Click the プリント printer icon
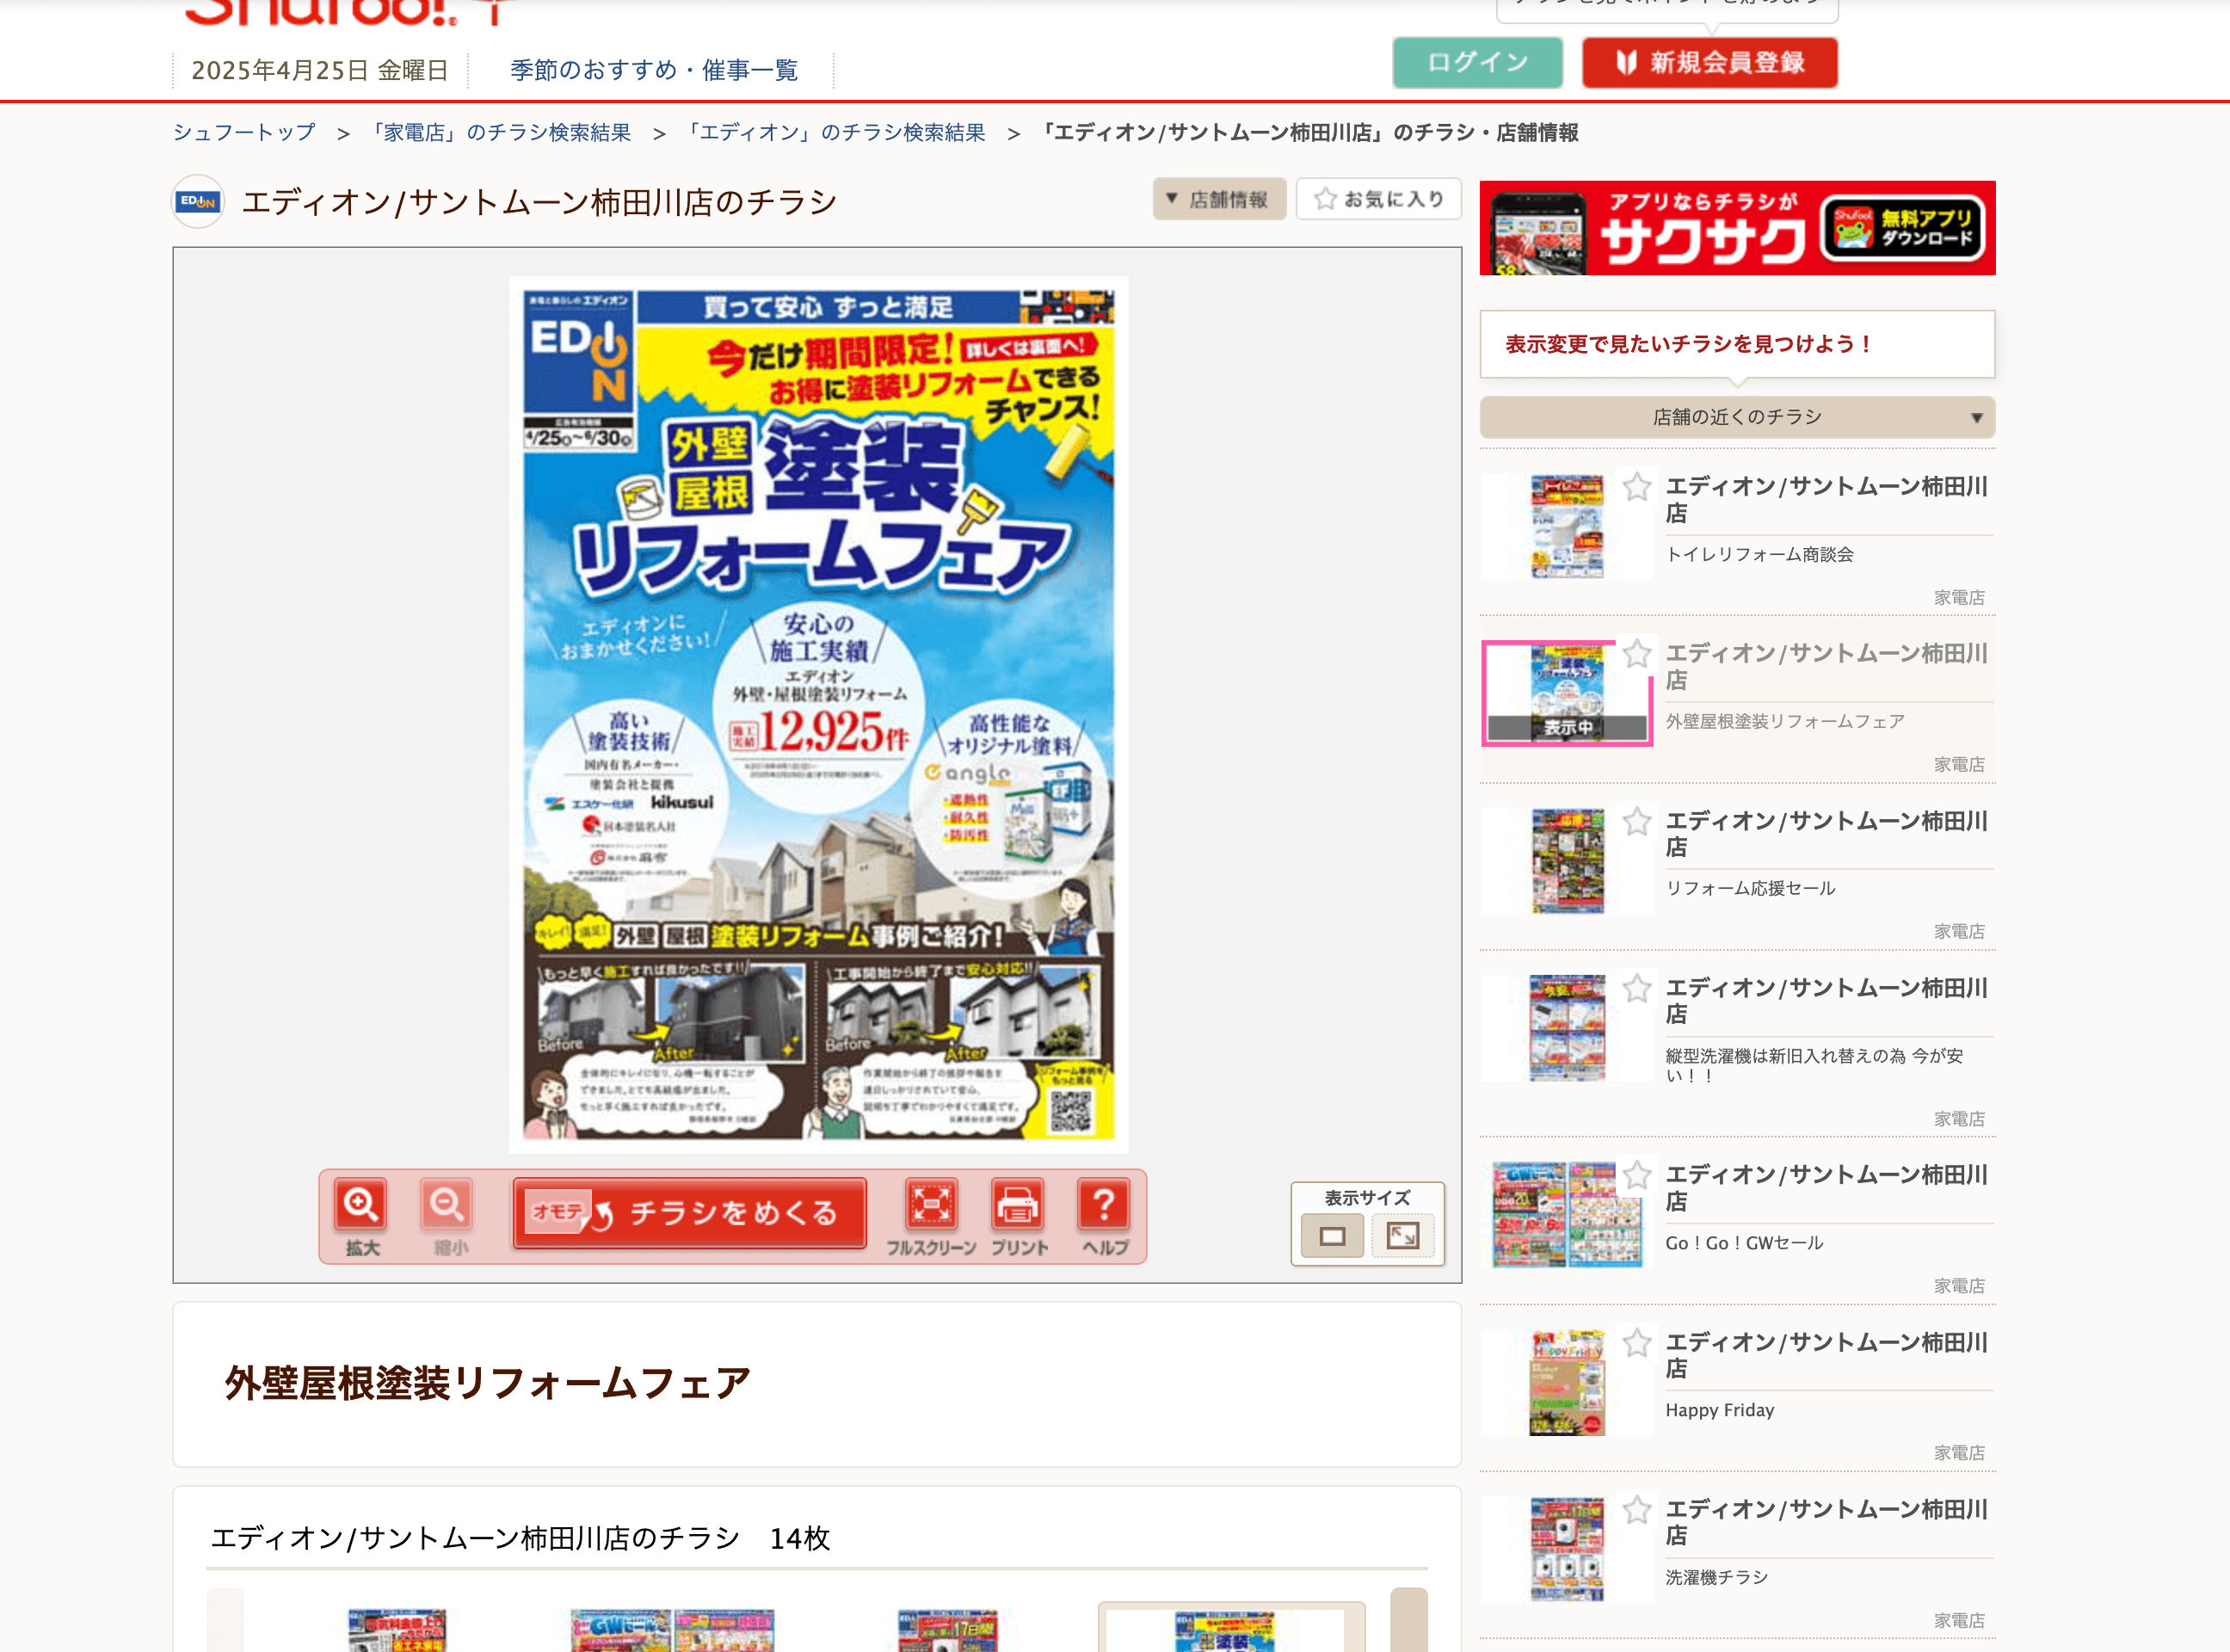The image size is (2230, 1652). 1017,1205
